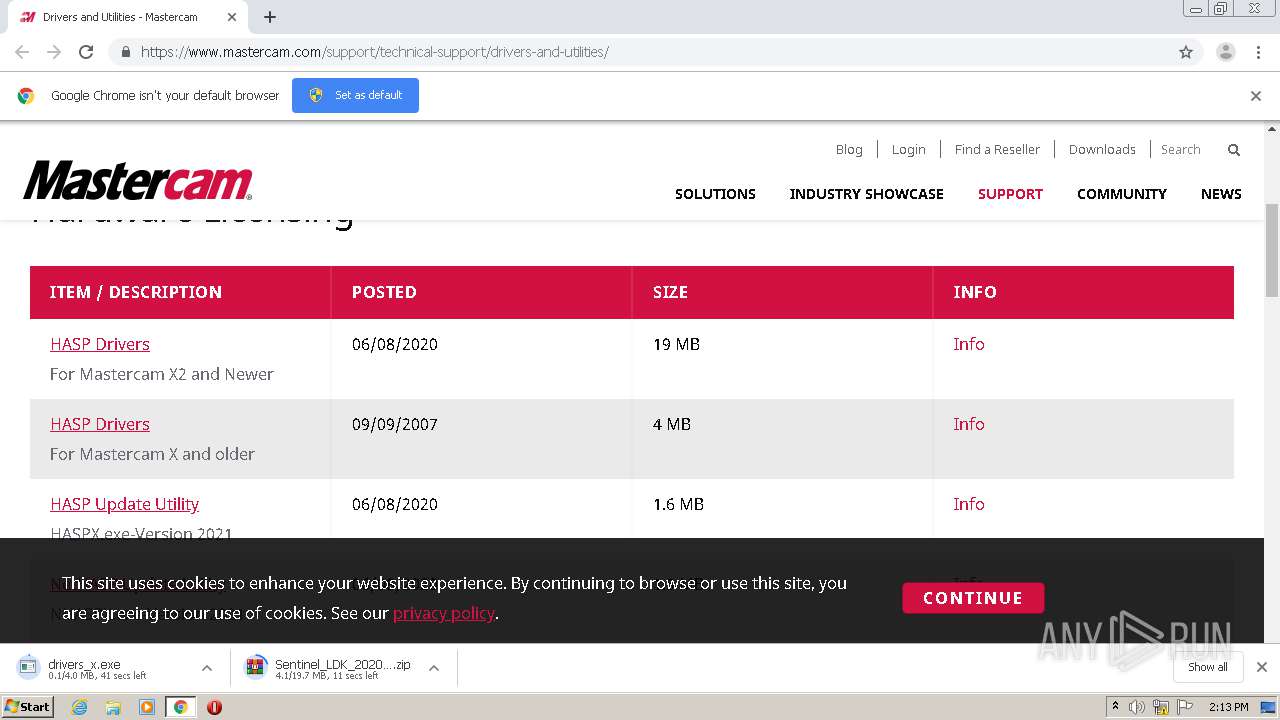
Task: Open the COMMUNITY menu
Action: coord(1122,194)
